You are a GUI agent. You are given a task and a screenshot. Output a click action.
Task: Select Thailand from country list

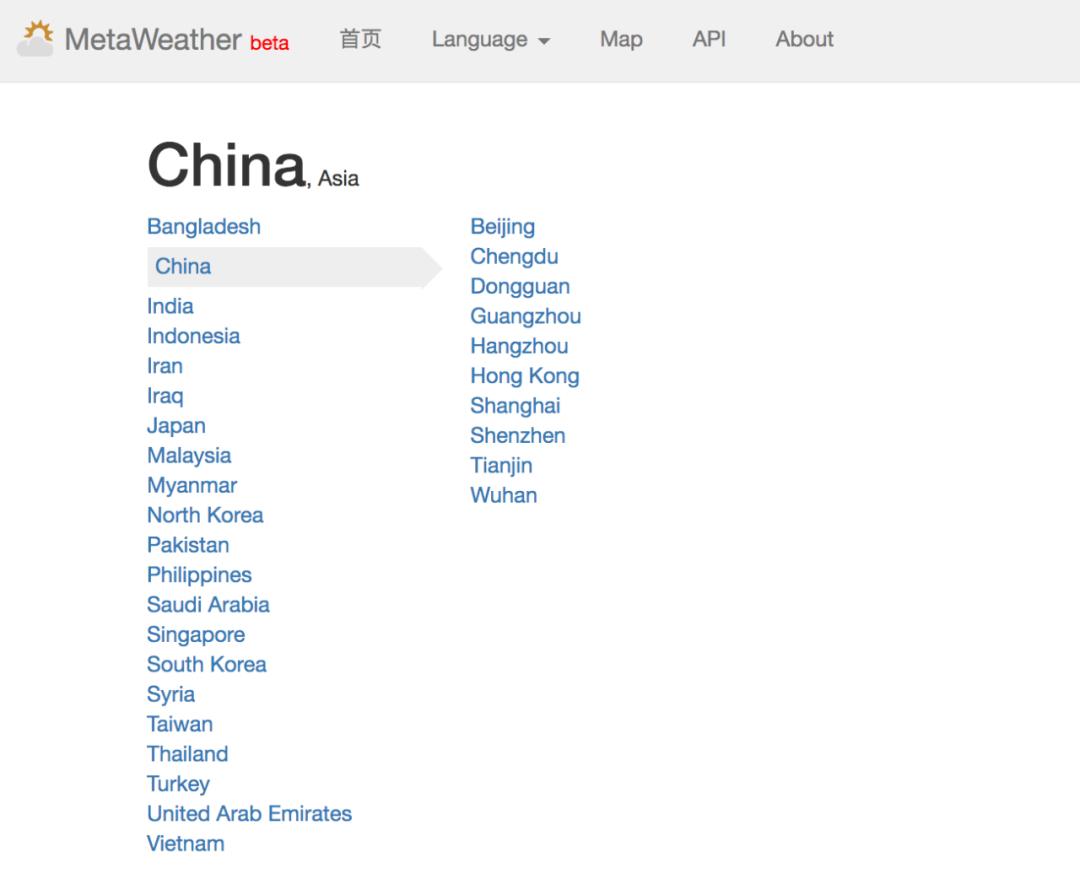pyautogui.click(x=187, y=754)
